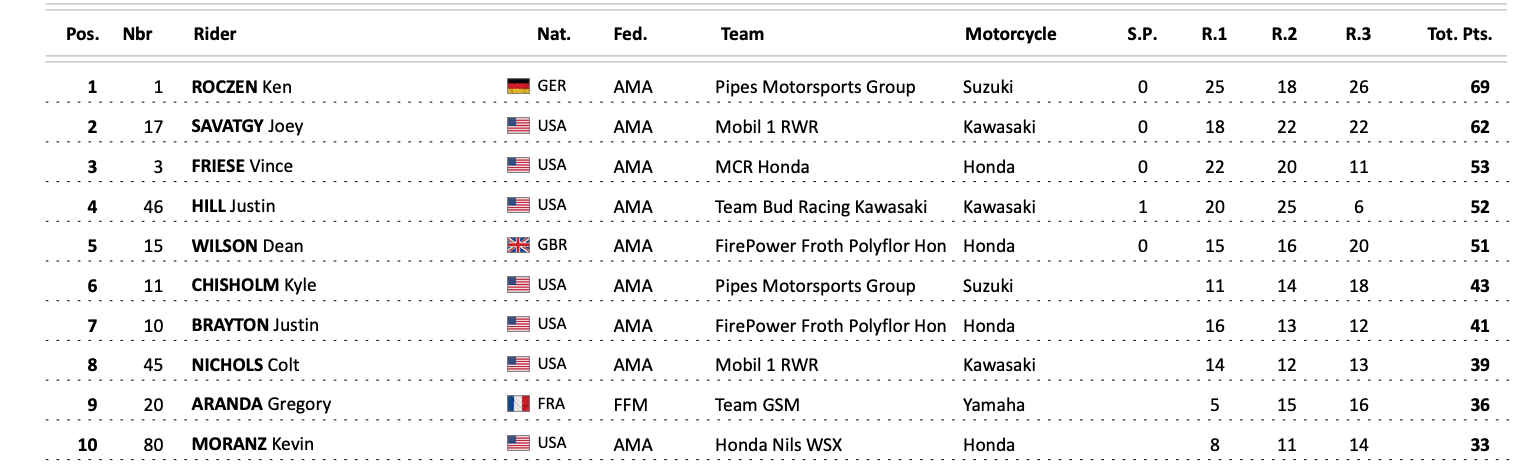Click the German flag beside Ken Roczen
The image size is (1534, 474).
[517, 87]
